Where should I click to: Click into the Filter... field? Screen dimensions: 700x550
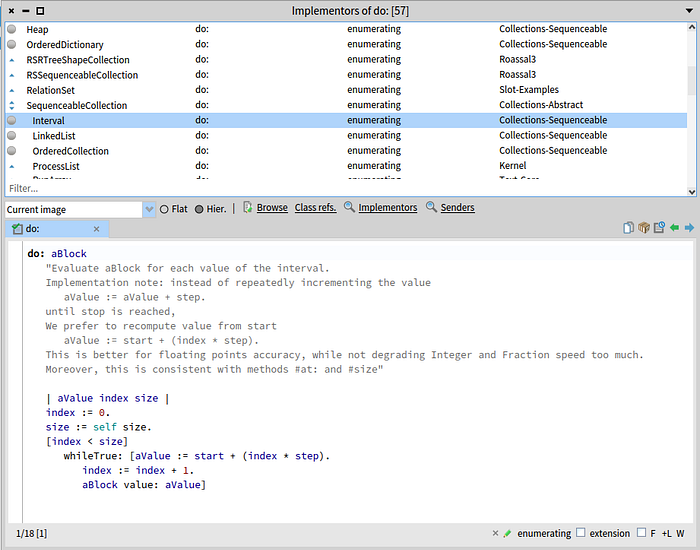coord(346,188)
